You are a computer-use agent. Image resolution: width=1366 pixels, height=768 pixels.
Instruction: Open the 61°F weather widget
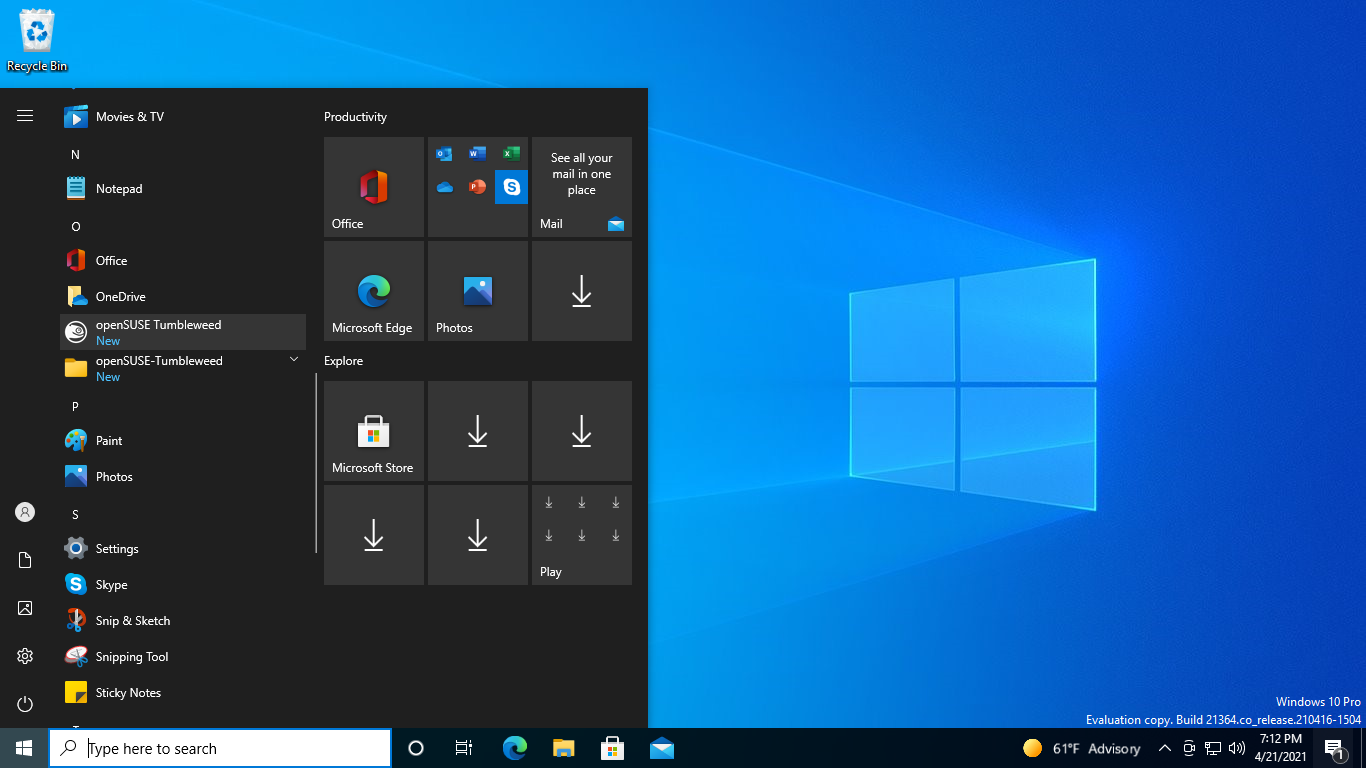(1081, 748)
